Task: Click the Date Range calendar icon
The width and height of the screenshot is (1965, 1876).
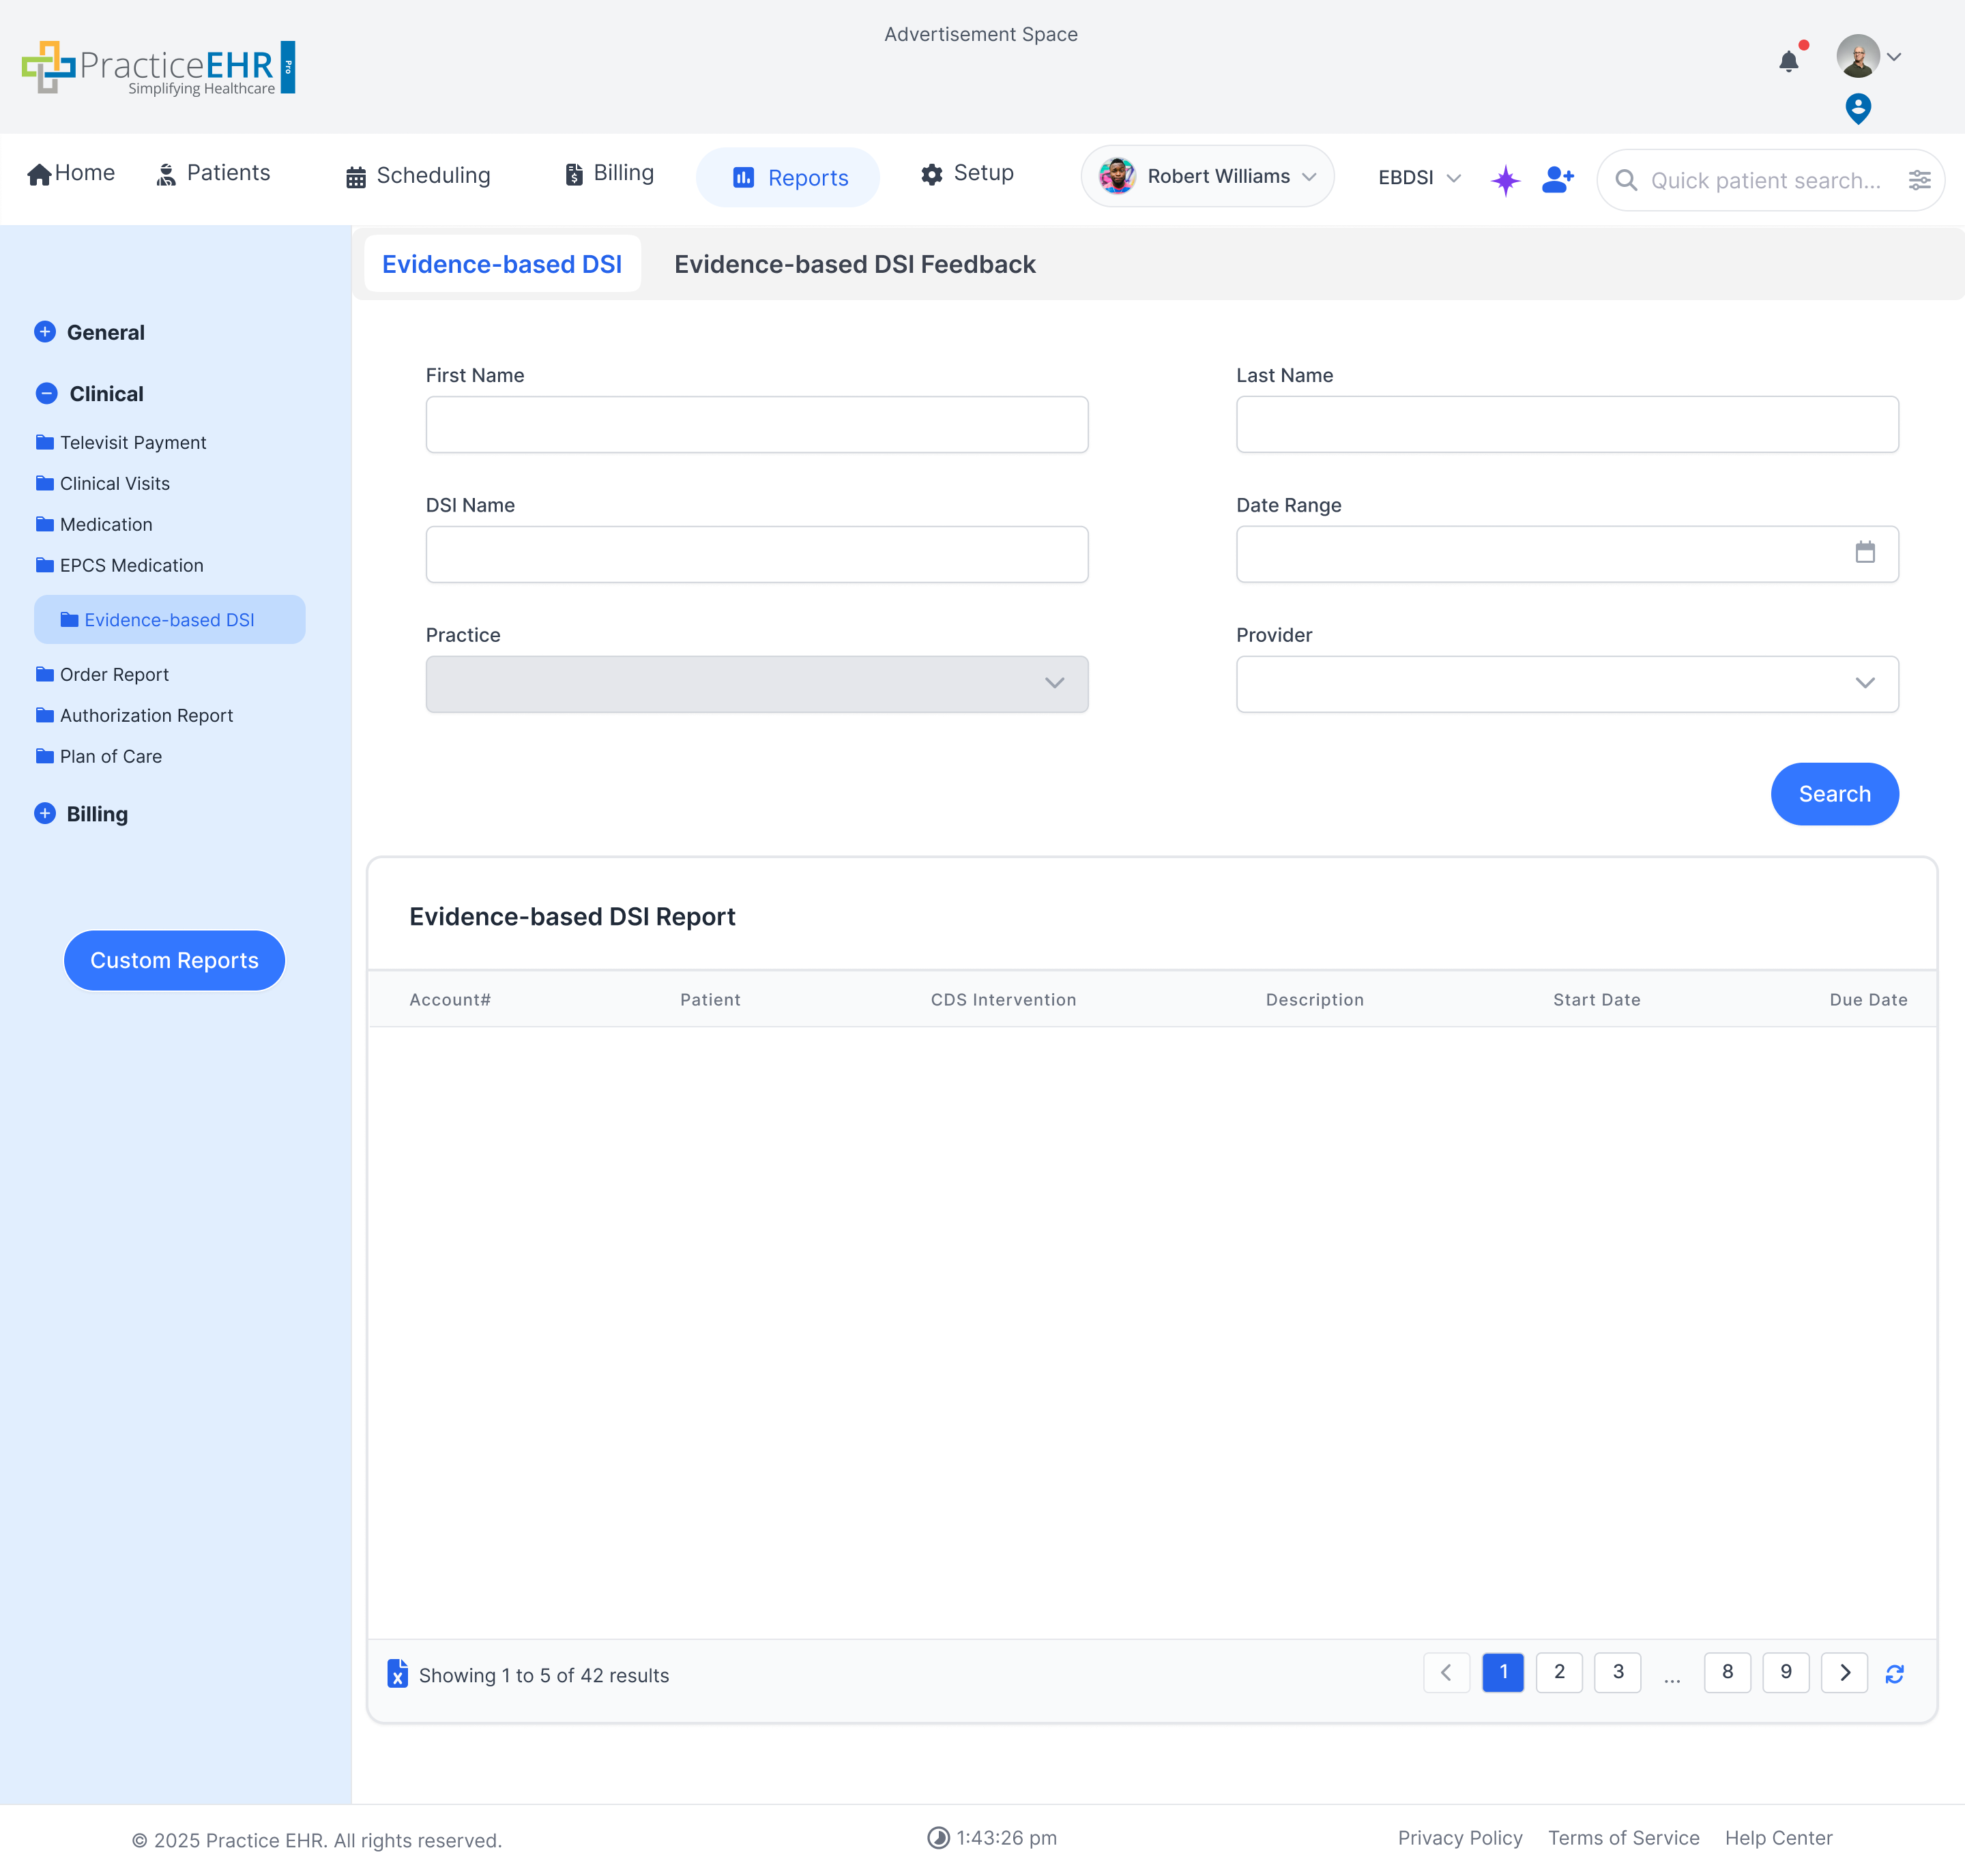Action: point(1865,552)
